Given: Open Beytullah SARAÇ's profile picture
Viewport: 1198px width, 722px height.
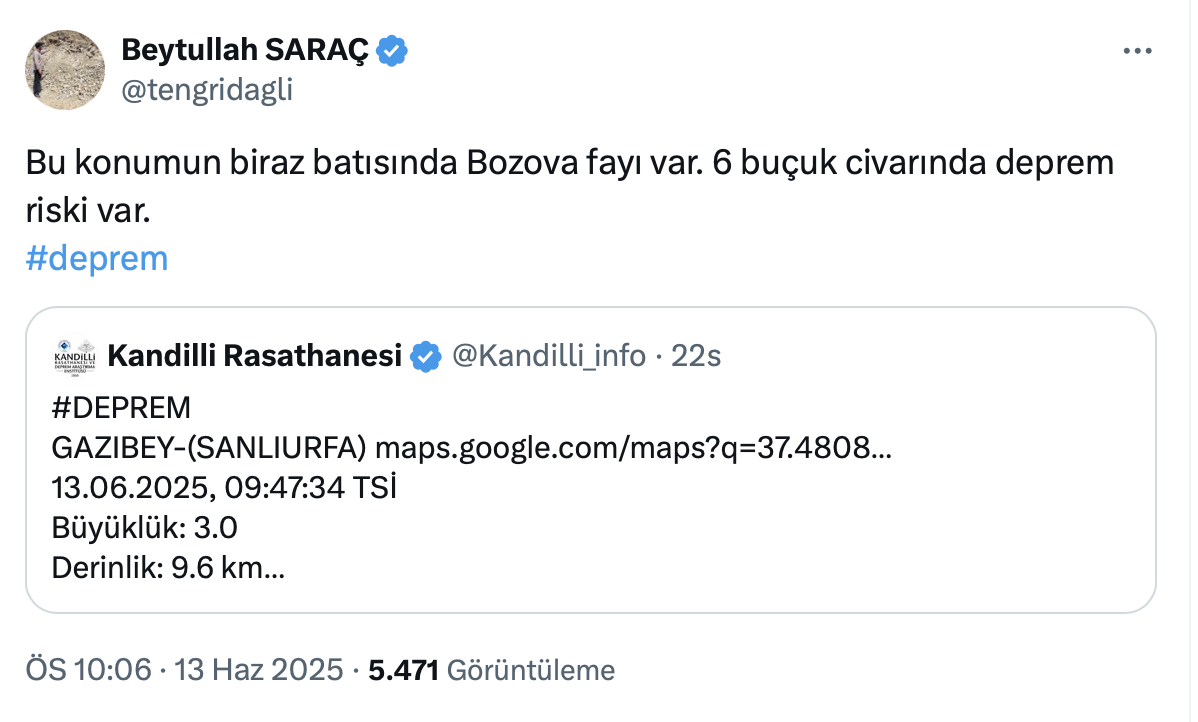Looking at the screenshot, I should (x=65, y=69).
